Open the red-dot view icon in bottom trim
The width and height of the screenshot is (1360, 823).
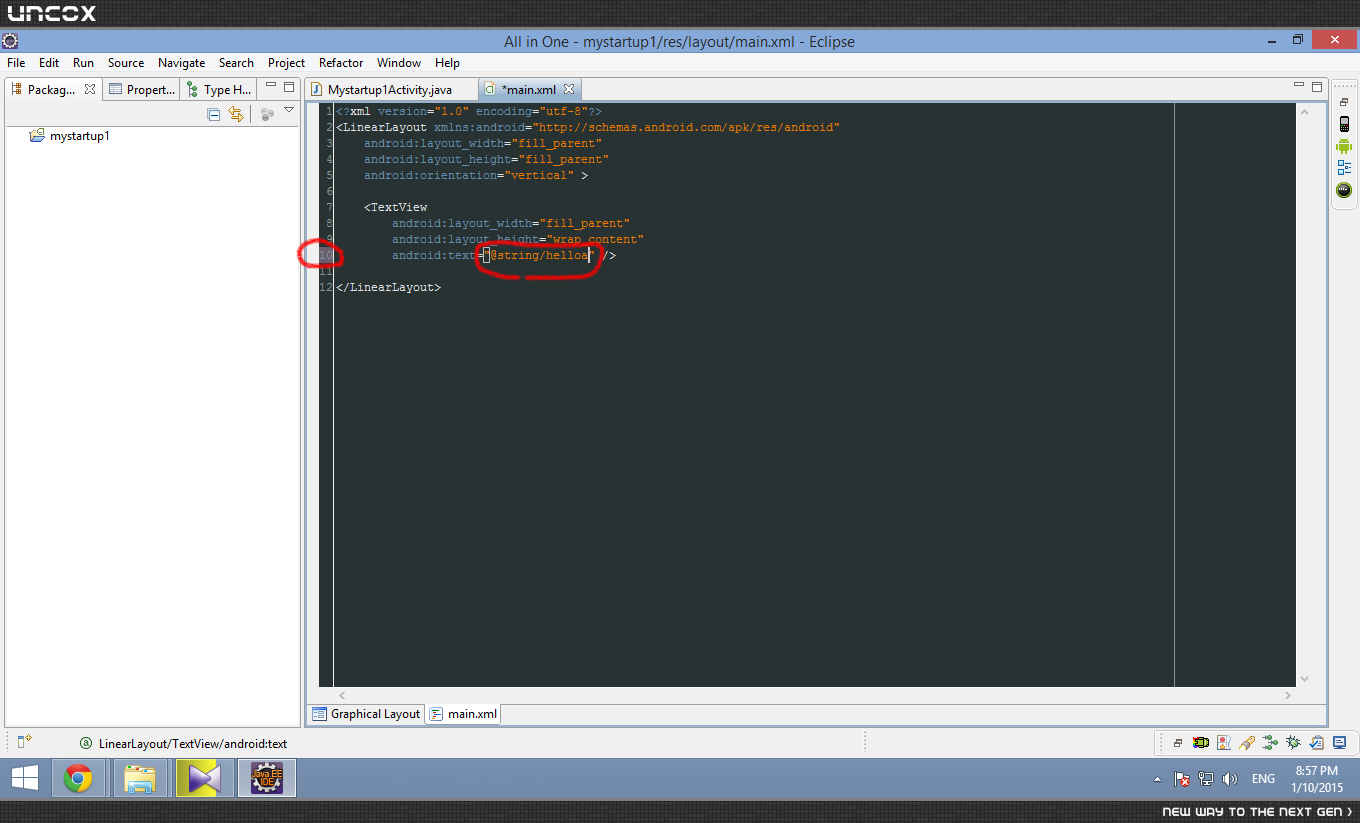click(1224, 743)
